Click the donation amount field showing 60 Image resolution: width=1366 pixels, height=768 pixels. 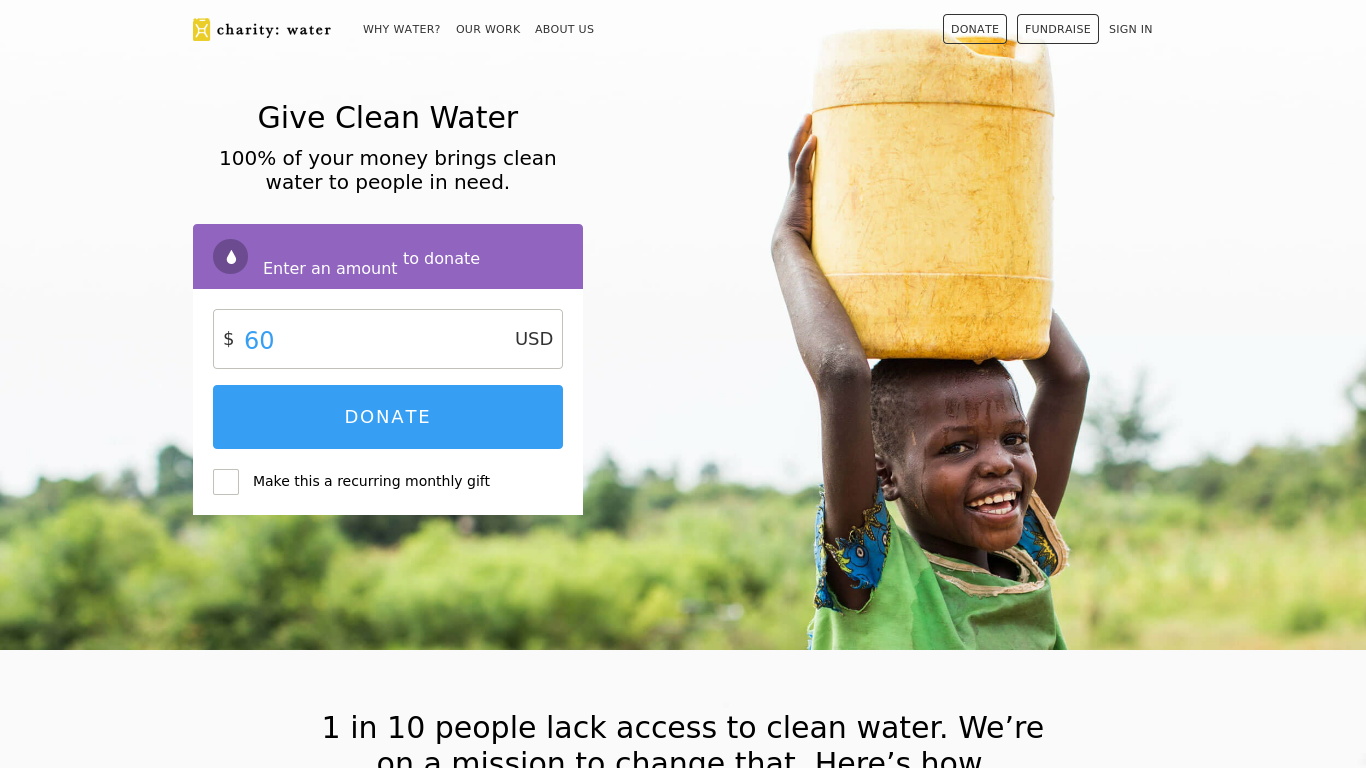(x=388, y=339)
